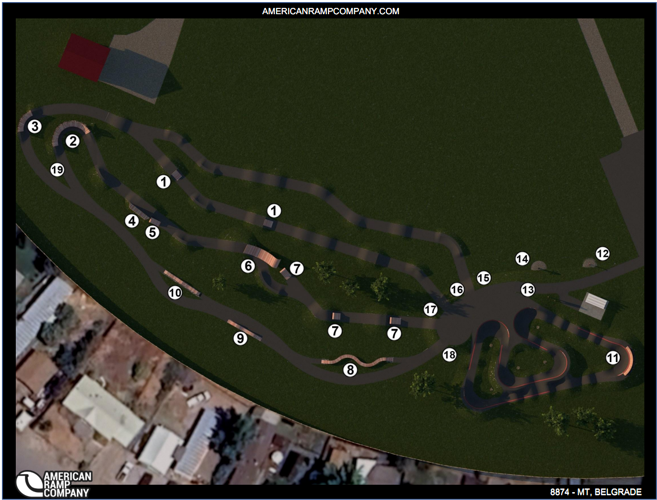Select marker number 18
Screen dimensions: 657x500
[x=449, y=355]
